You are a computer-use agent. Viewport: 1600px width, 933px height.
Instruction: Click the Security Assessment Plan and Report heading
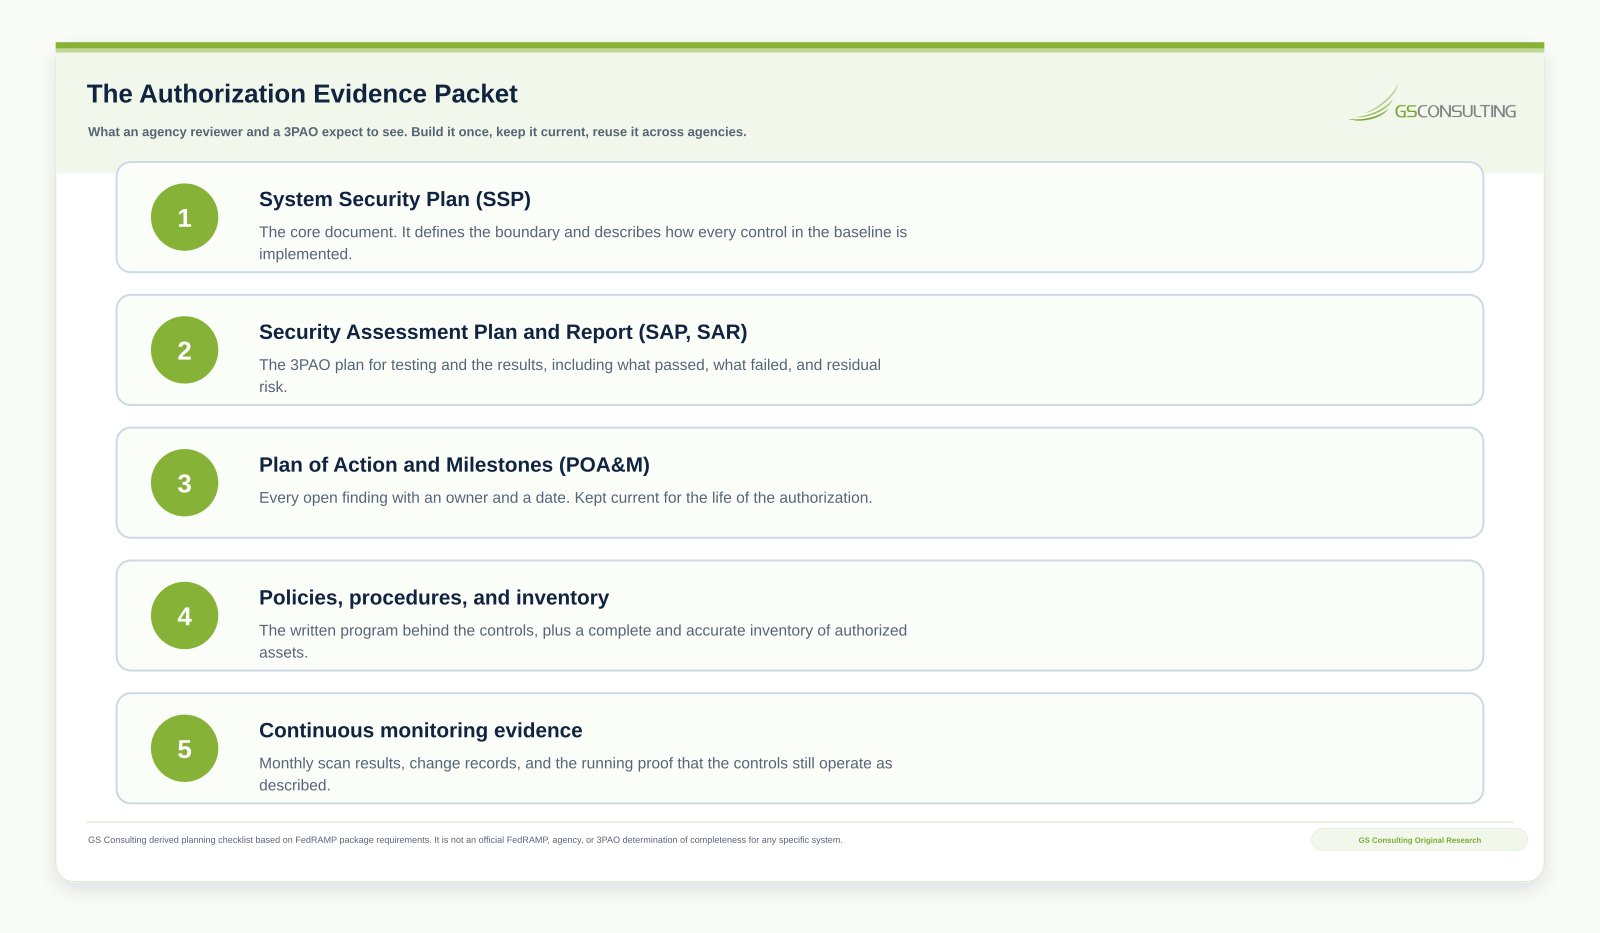point(503,332)
